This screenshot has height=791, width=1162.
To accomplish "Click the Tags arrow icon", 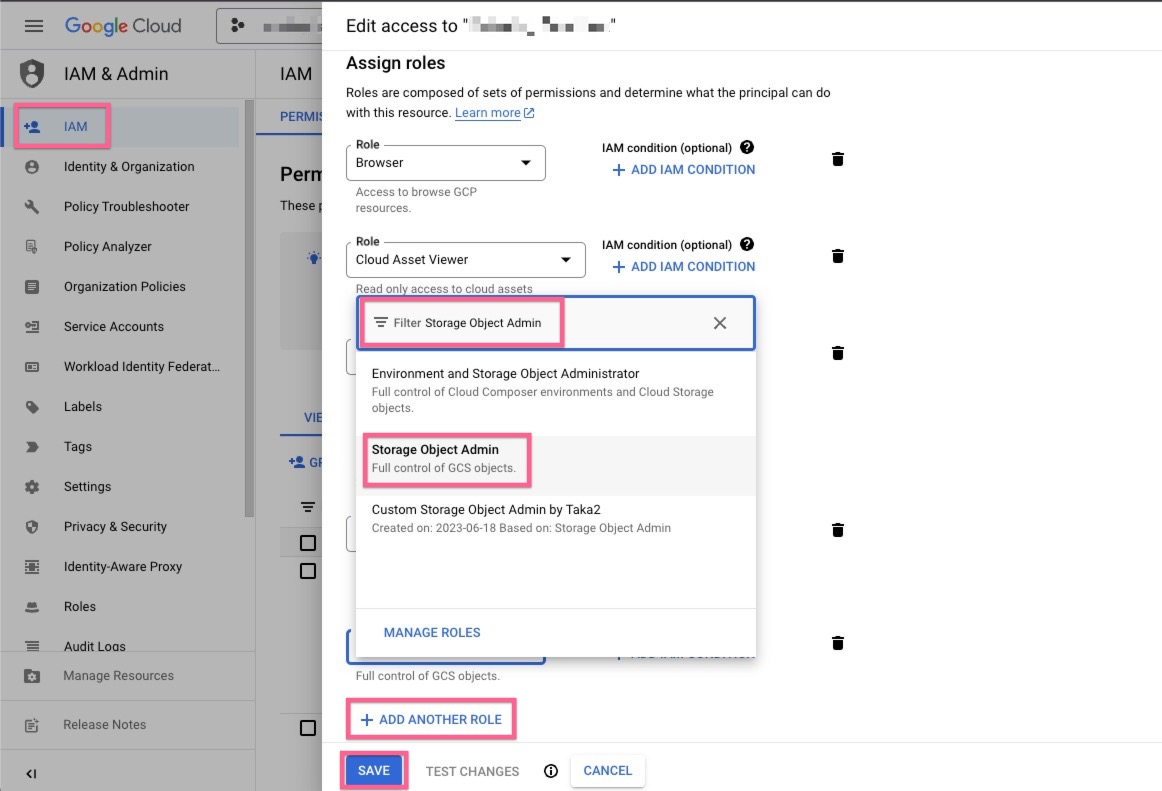I will tap(32, 447).
